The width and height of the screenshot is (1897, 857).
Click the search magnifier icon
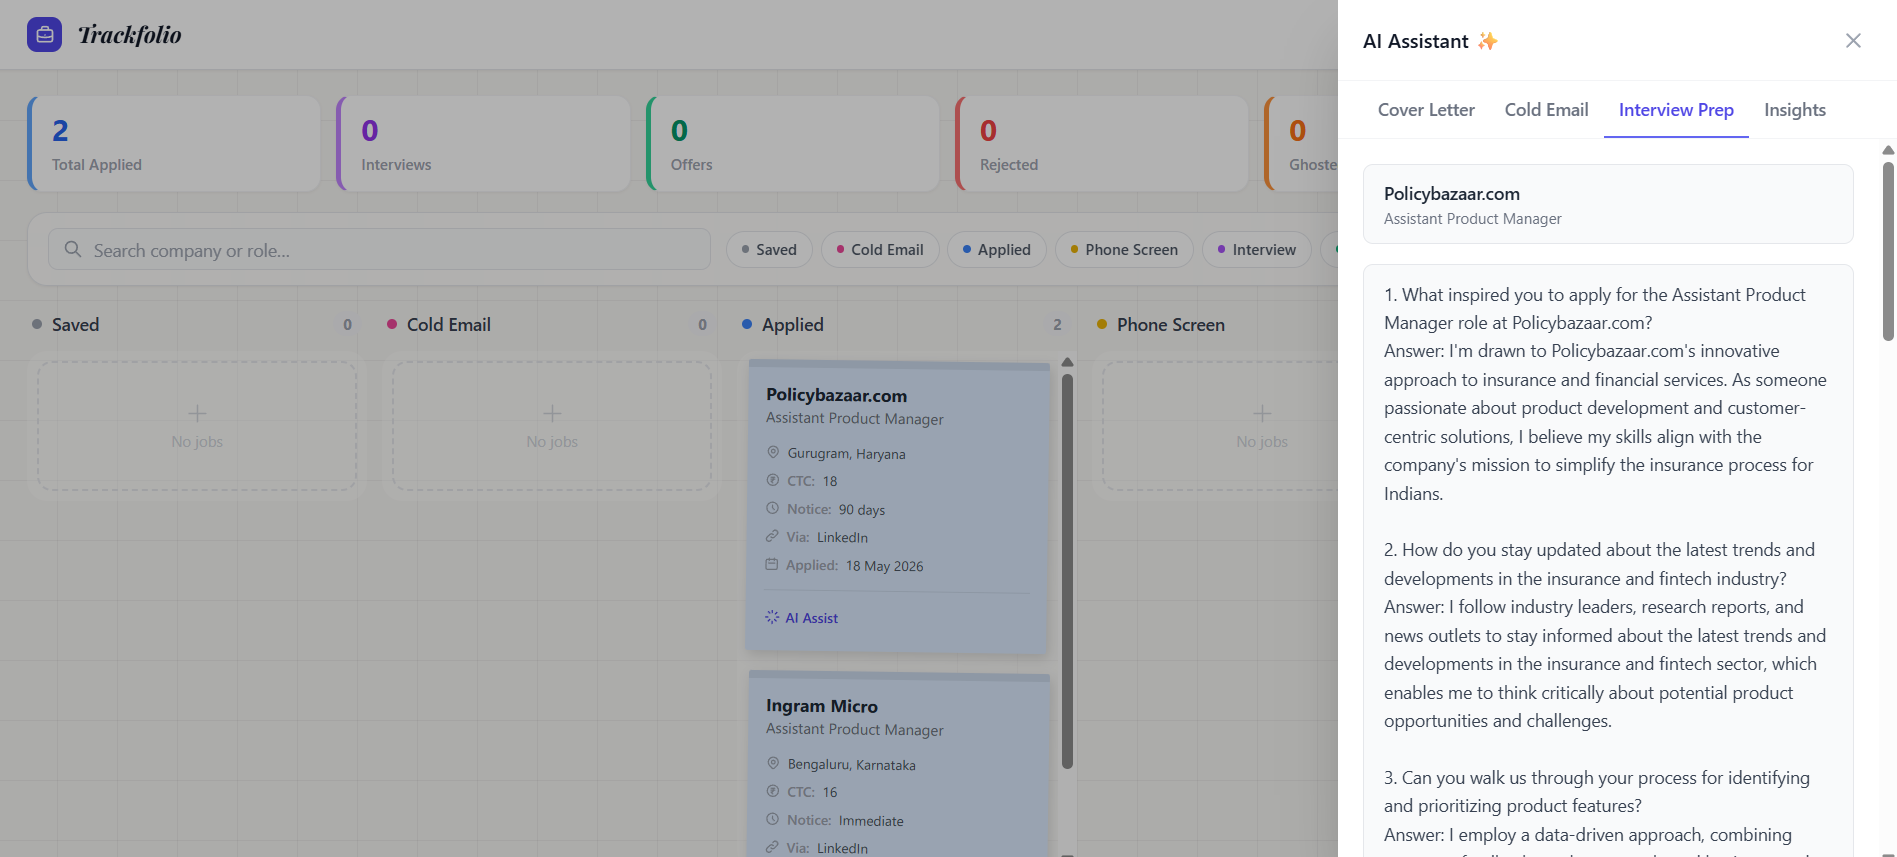tap(73, 249)
